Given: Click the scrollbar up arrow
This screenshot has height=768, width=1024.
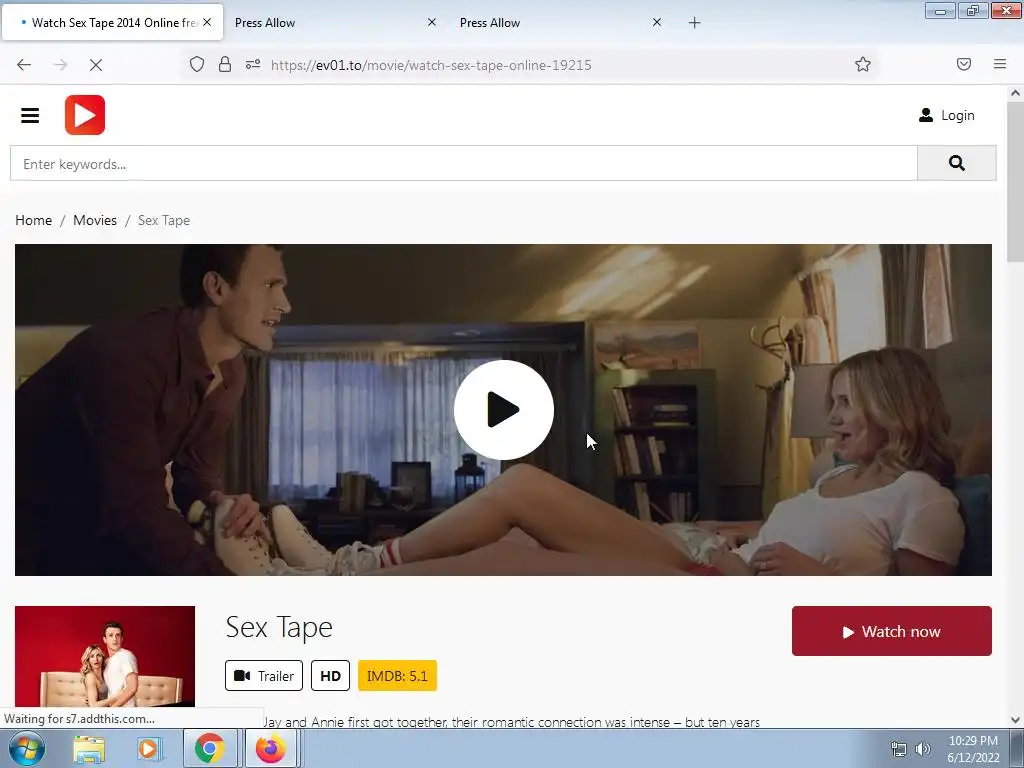Looking at the screenshot, I should tap(1016, 93).
